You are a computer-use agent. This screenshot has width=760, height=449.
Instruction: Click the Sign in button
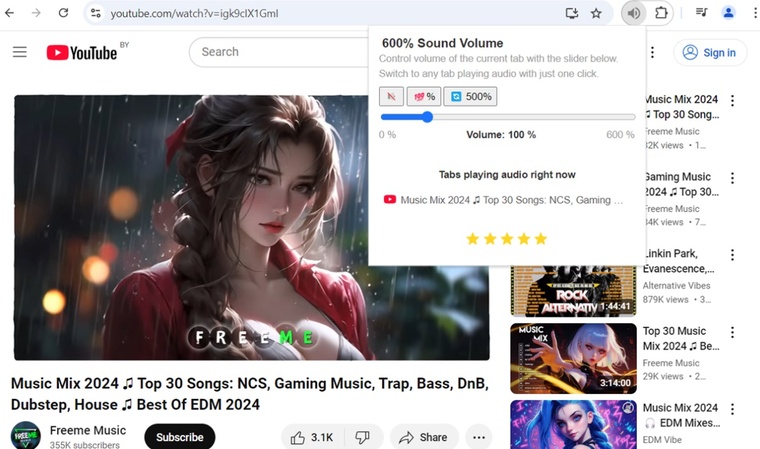click(x=710, y=52)
